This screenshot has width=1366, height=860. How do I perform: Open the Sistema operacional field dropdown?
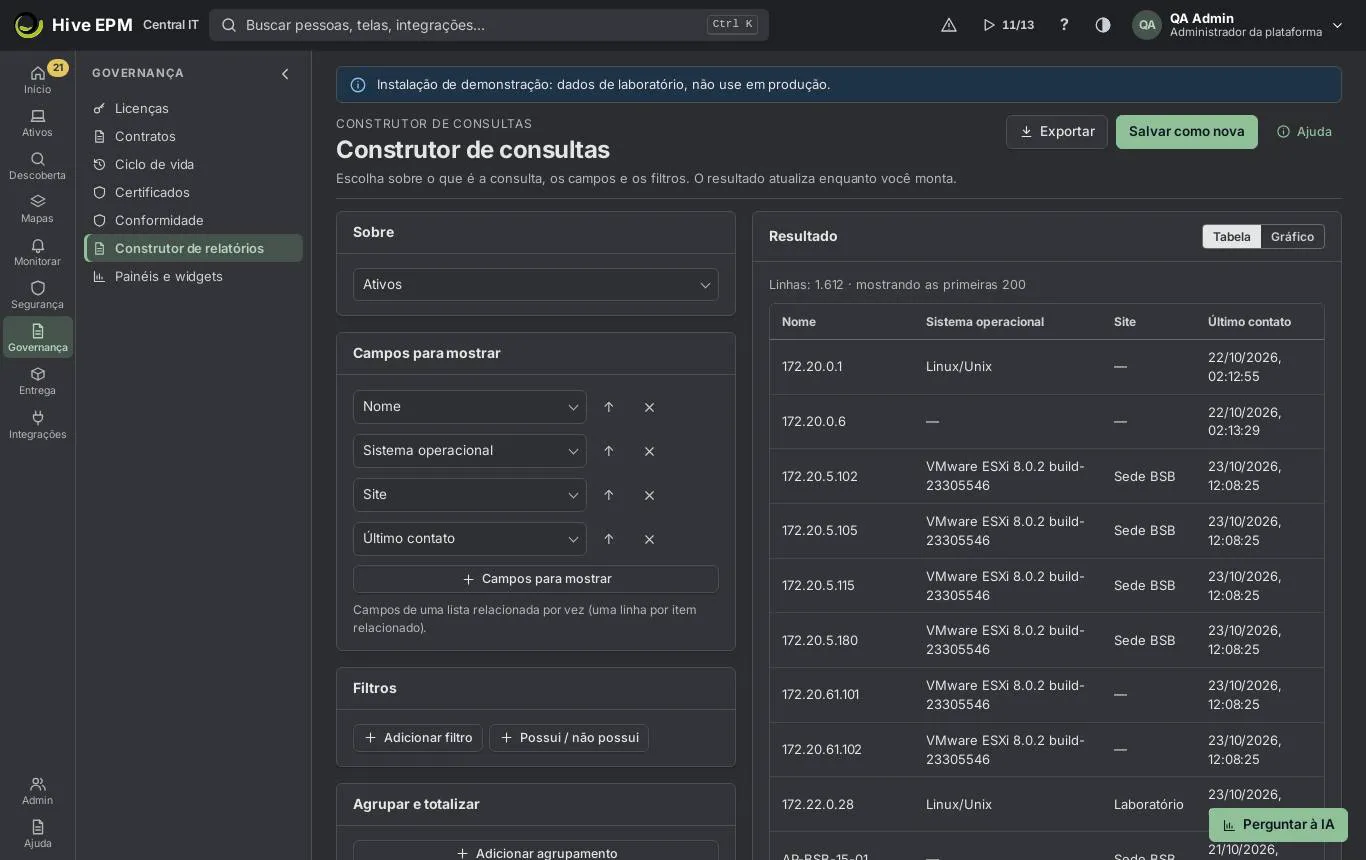click(x=470, y=451)
